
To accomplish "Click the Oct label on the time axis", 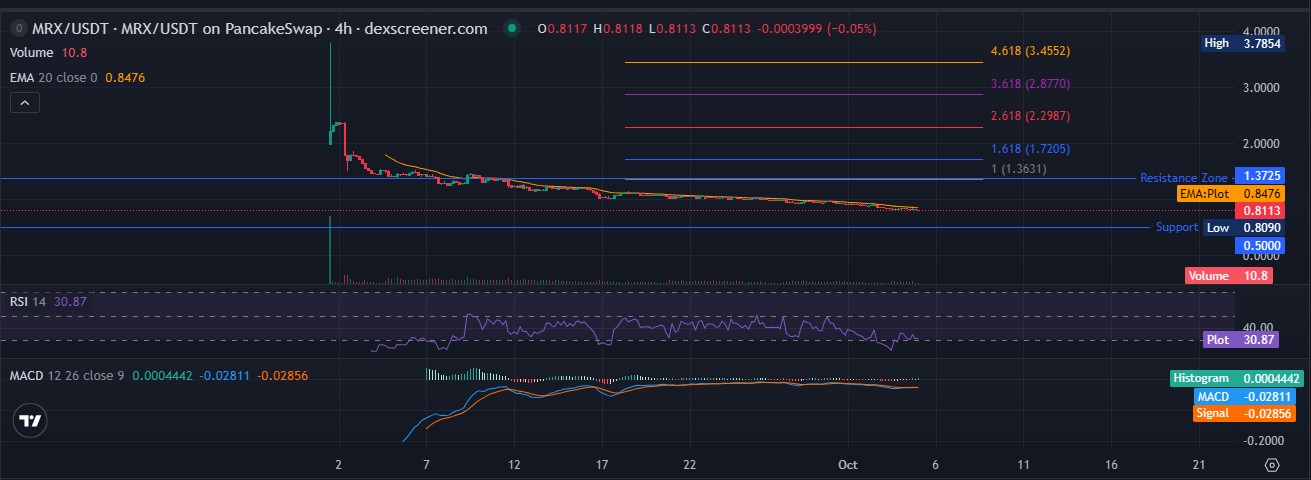I will click(847, 465).
